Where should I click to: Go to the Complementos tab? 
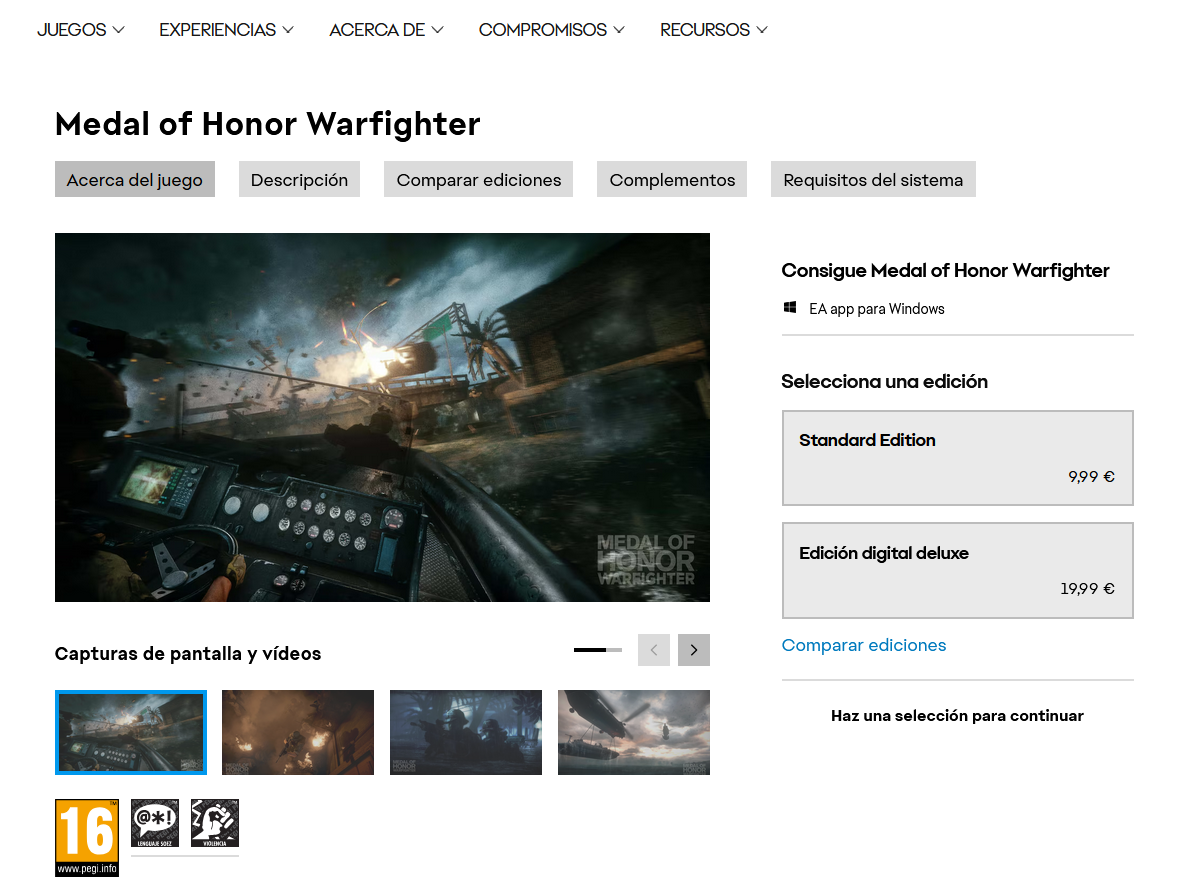click(672, 180)
